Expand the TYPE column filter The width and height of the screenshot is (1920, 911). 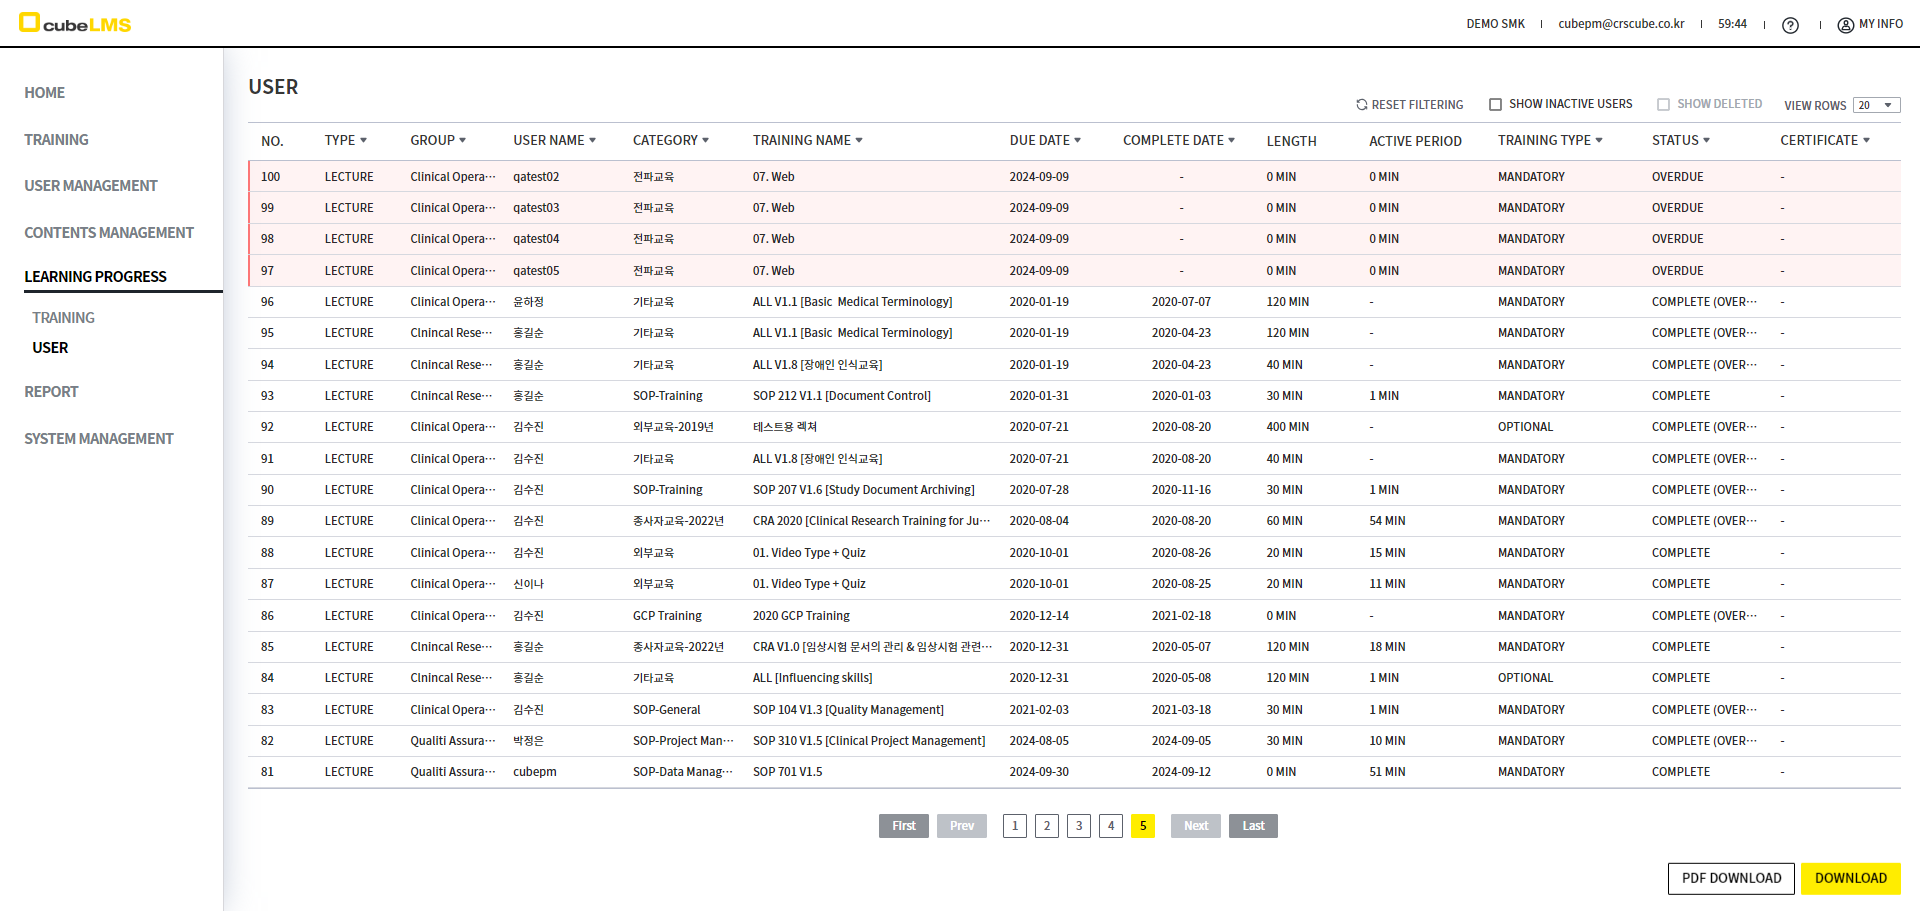point(363,141)
